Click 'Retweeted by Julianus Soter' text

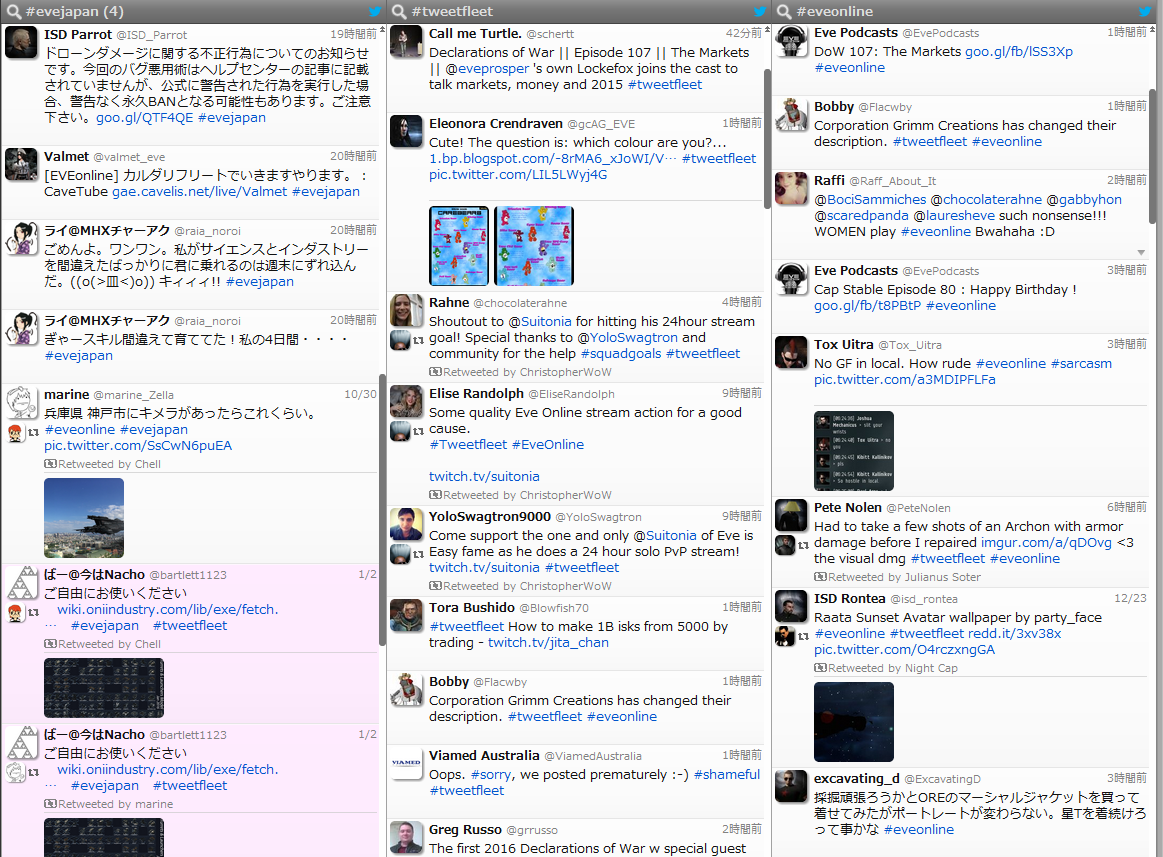coord(904,577)
